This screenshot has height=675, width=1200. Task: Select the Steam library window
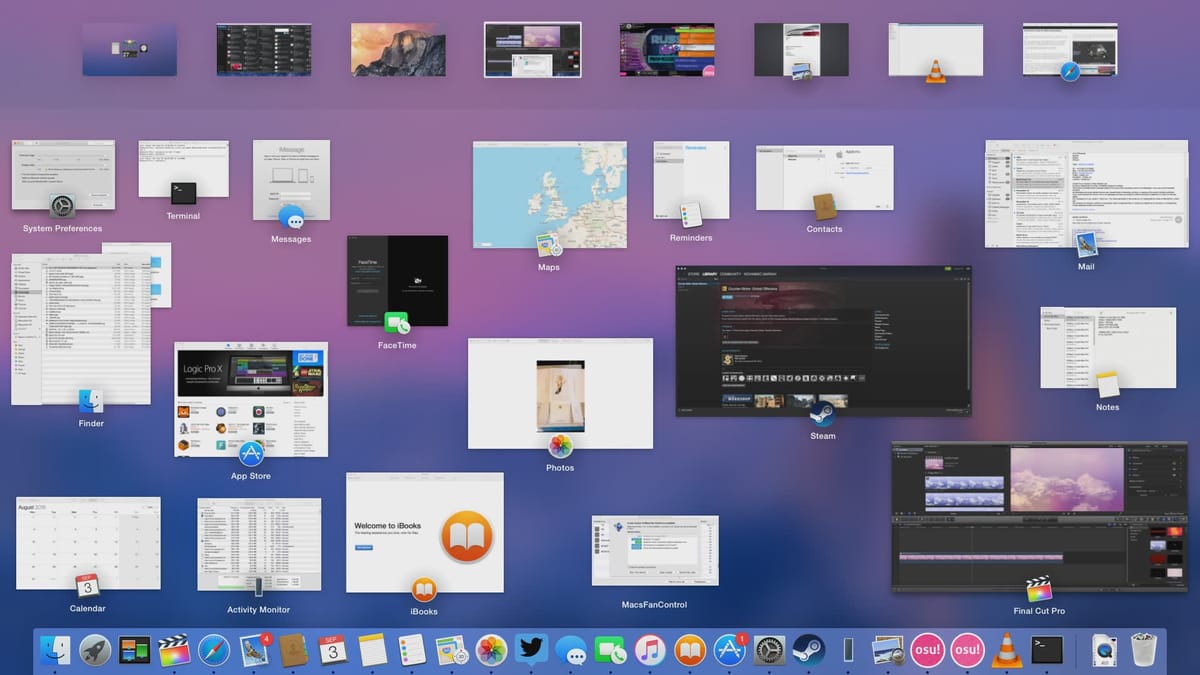pyautogui.click(x=823, y=340)
